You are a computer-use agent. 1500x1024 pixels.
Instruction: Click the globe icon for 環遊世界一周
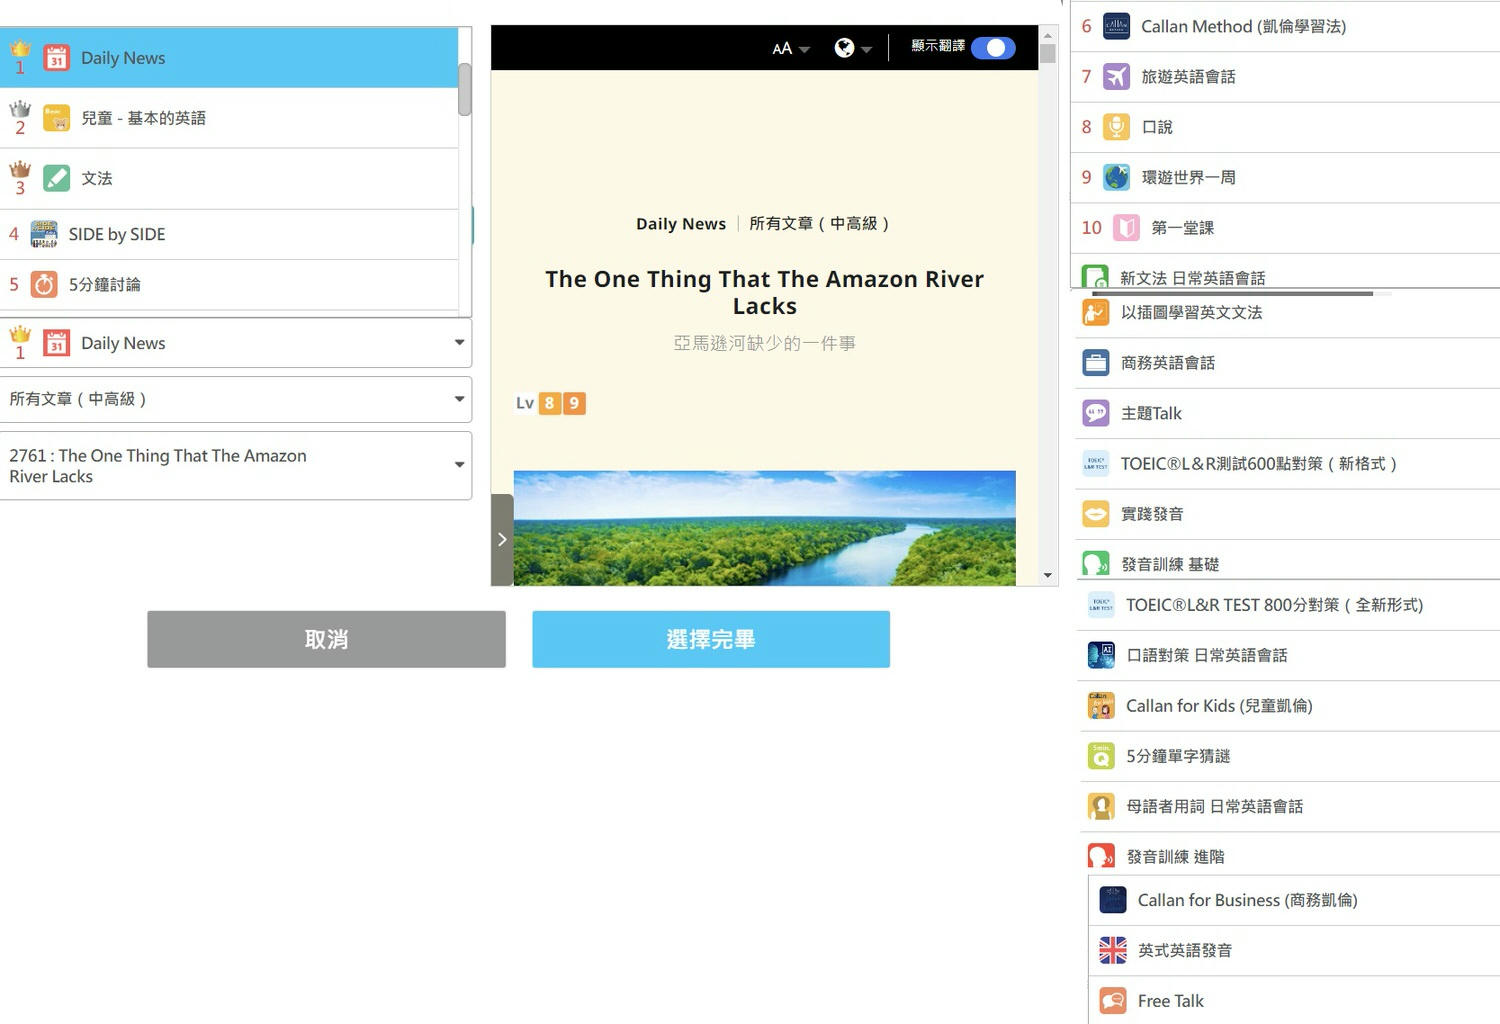(x=1116, y=177)
